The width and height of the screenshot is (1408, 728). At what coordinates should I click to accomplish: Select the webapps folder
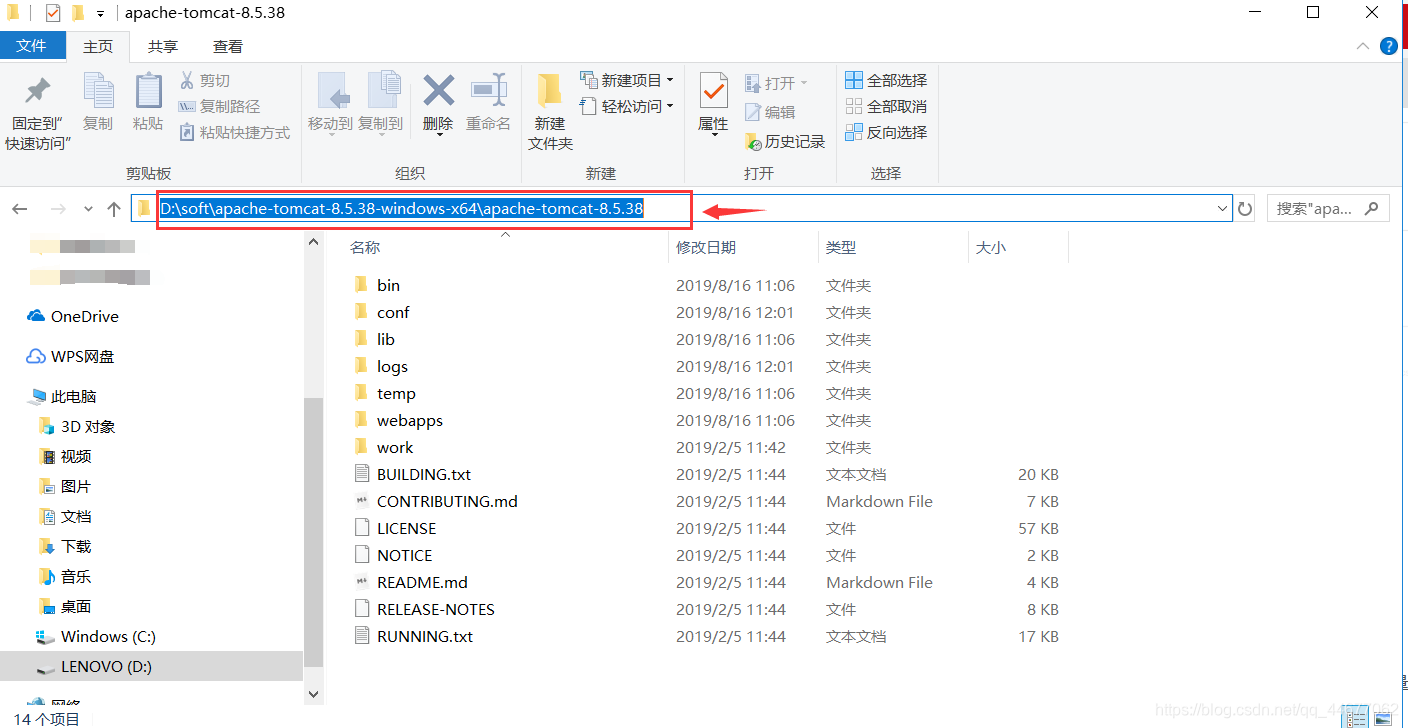(x=409, y=420)
